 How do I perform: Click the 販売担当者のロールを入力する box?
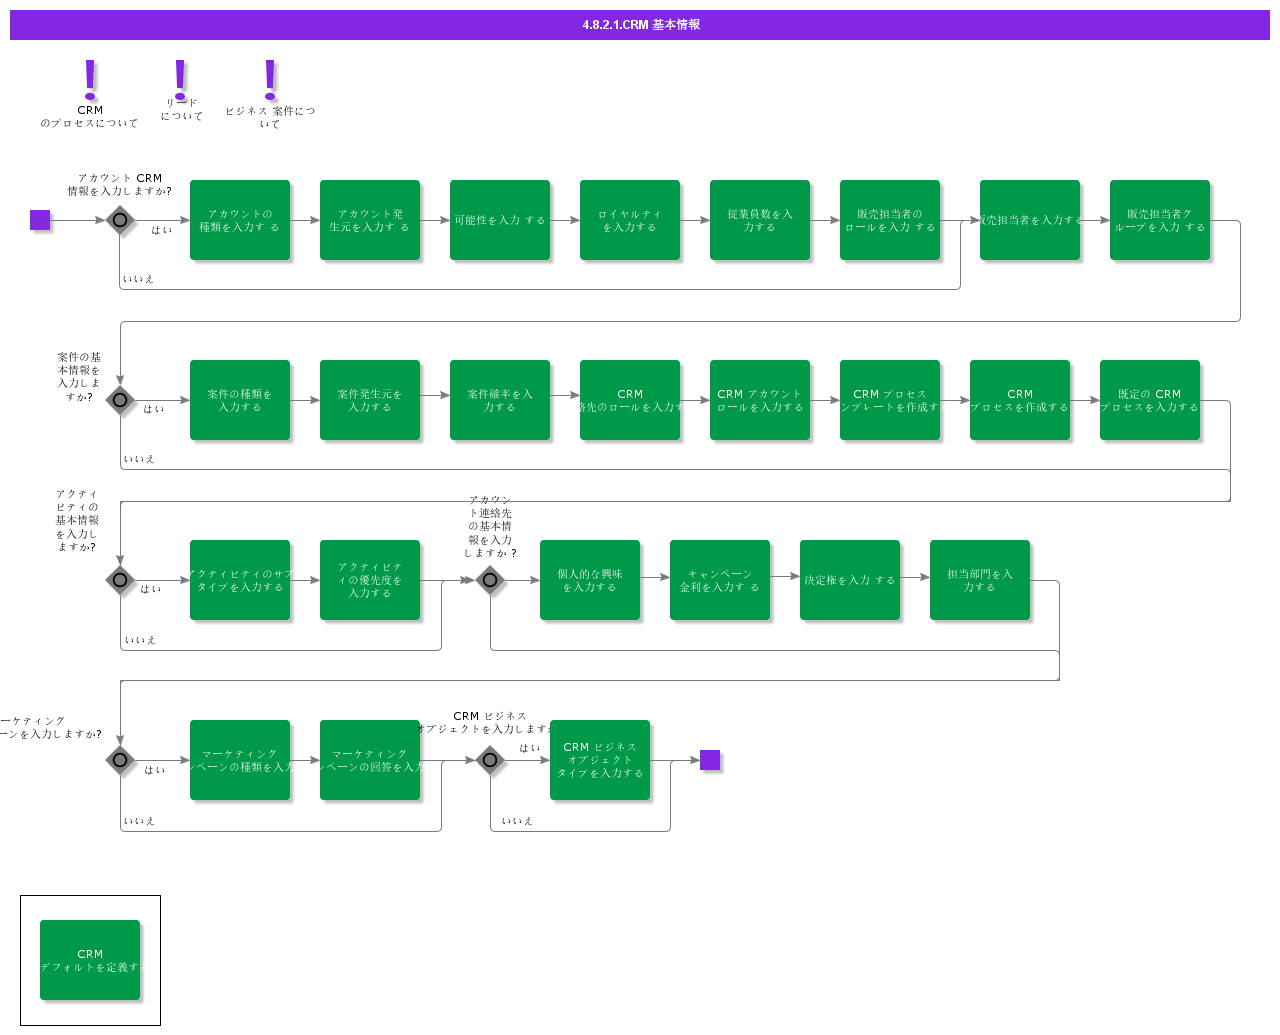click(x=890, y=220)
